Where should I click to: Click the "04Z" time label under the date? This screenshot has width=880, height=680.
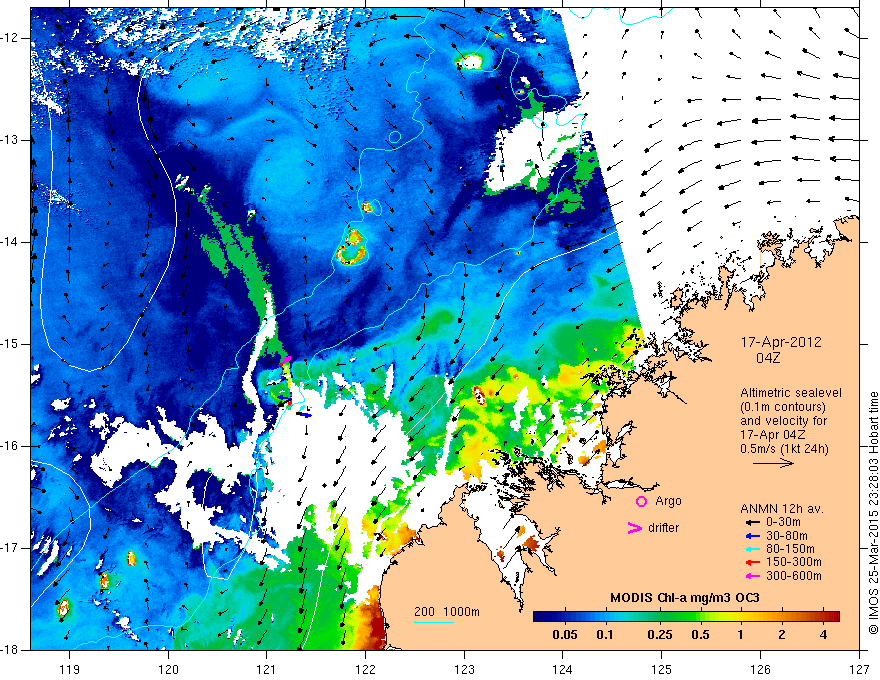click(x=768, y=358)
